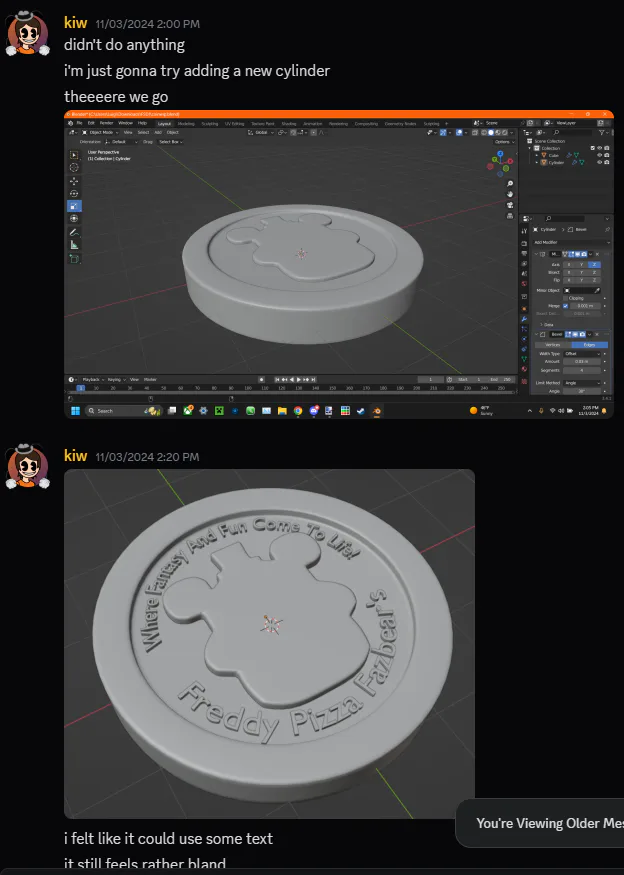624x875 pixels.
Task: Select the Measure ruler tool in Blender
Action: [x=74, y=245]
